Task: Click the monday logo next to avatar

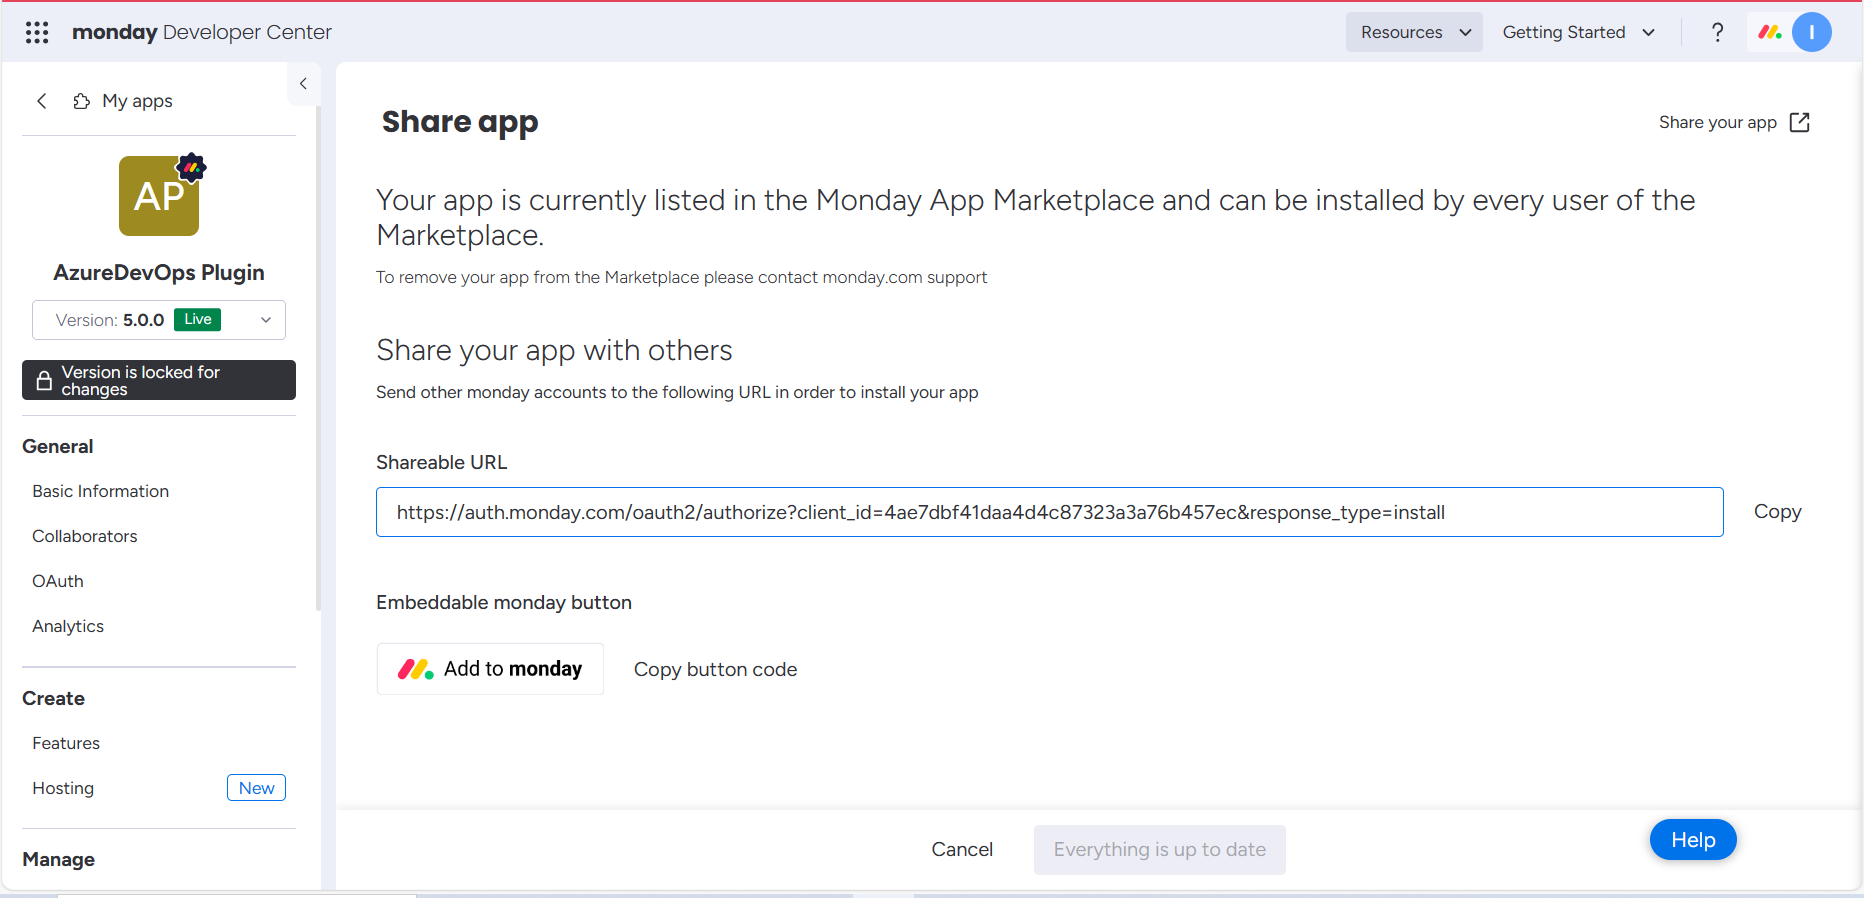Action: (x=1769, y=32)
